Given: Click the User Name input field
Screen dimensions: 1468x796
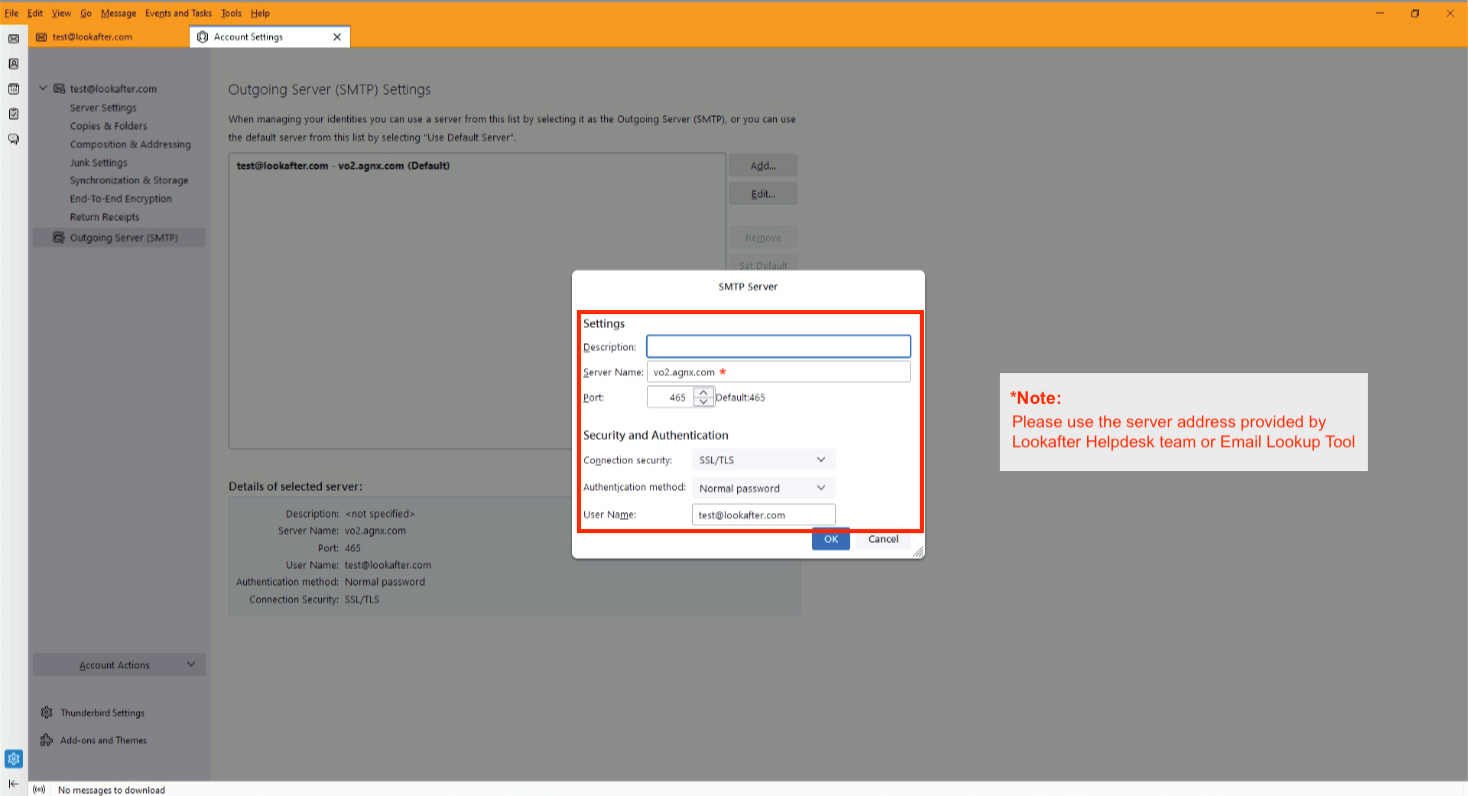Looking at the screenshot, I should [763, 515].
